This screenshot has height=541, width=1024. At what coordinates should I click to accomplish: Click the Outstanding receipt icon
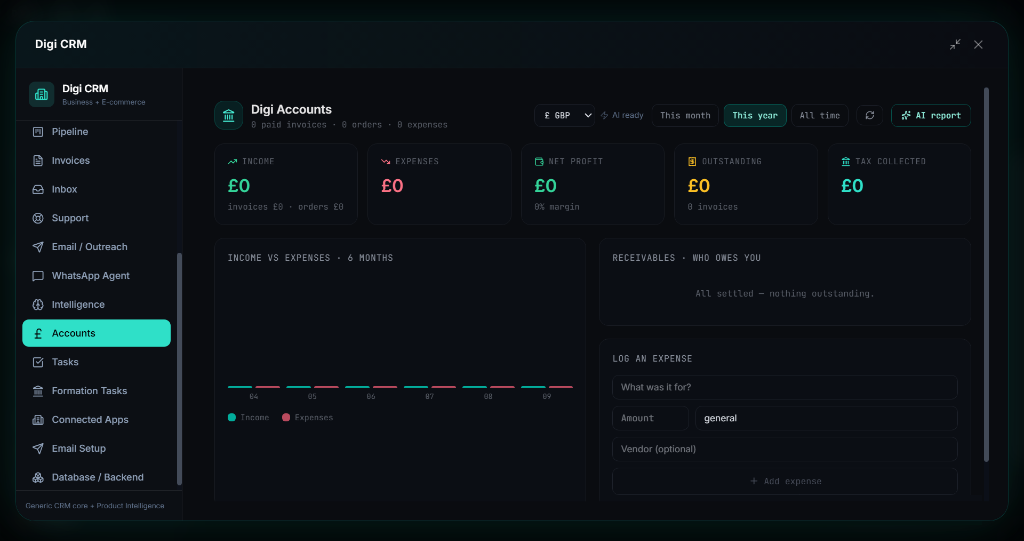click(692, 161)
